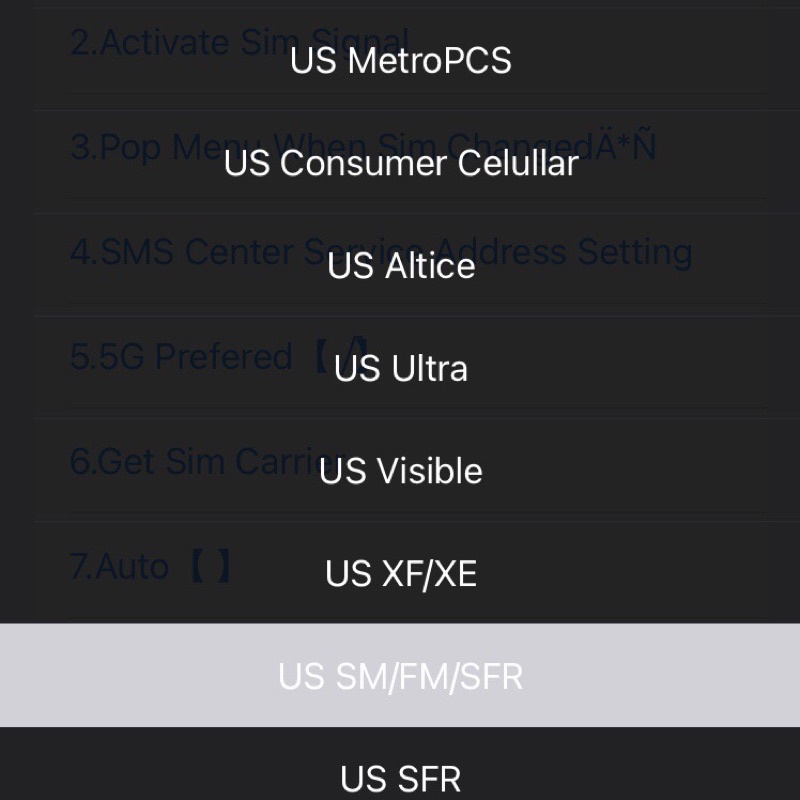The width and height of the screenshot is (800, 800).
Task: Choose US SFR at the list bottom
Action: [400, 778]
